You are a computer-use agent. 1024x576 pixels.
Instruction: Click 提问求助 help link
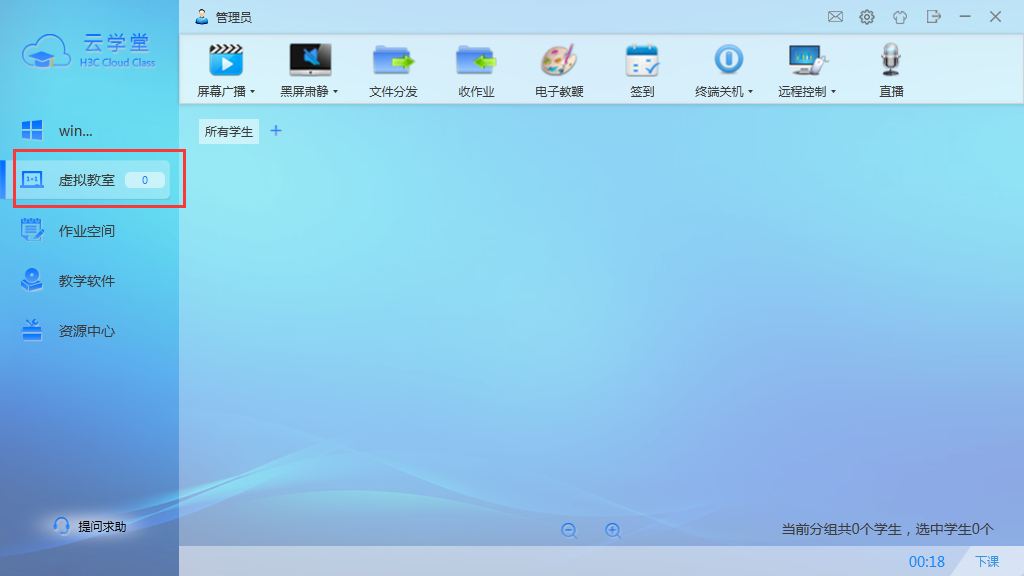[x=89, y=526]
